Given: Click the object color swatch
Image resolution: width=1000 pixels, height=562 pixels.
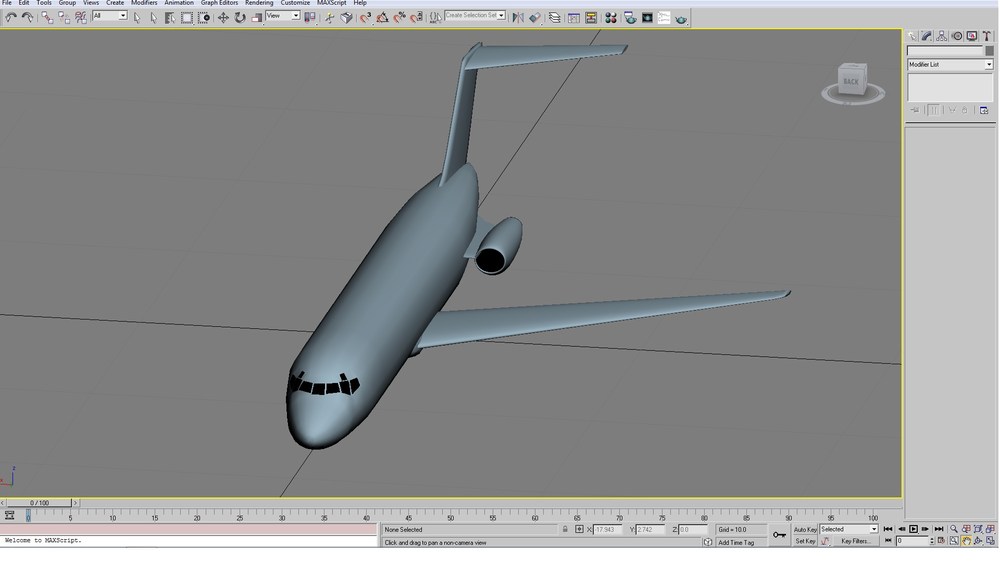Looking at the screenshot, I should 989,51.
